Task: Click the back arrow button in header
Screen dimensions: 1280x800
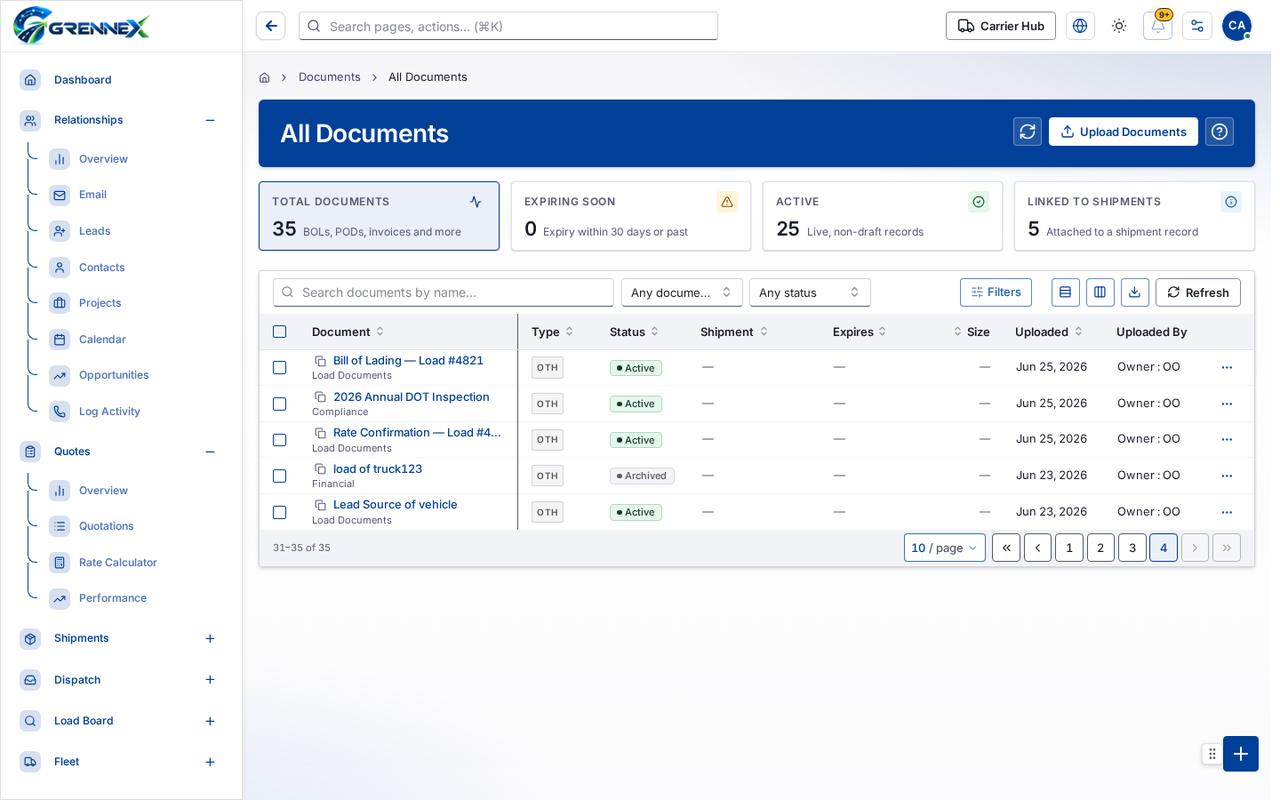Action: click(x=271, y=26)
